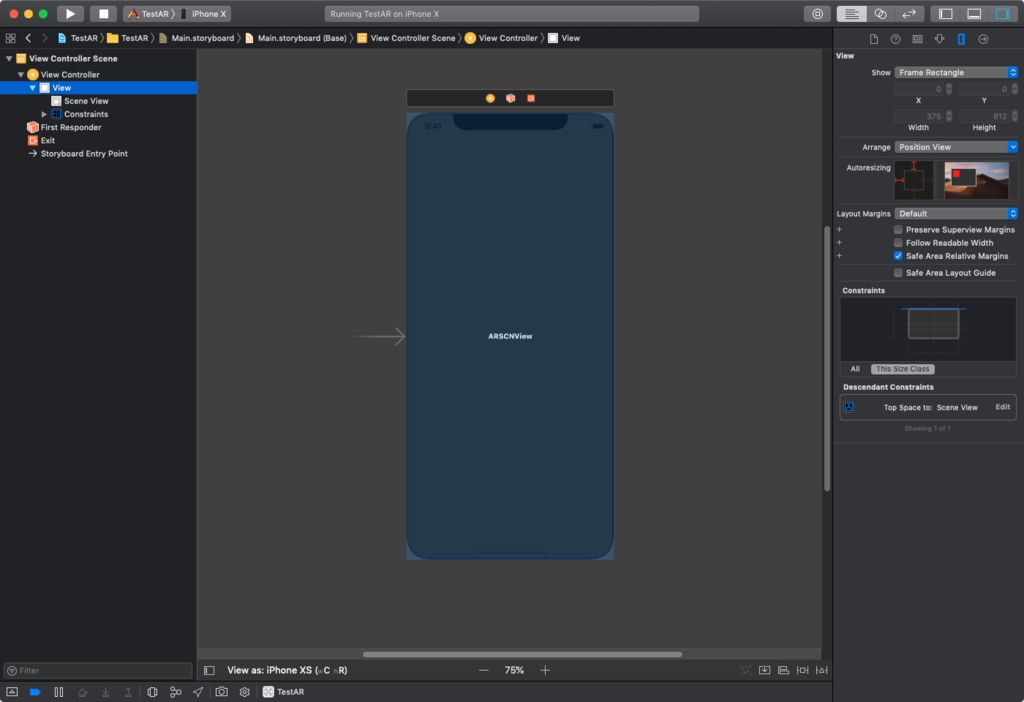The image size is (1024, 702).
Task: Click the View Controller dock icon on canvas
Action: 490,99
